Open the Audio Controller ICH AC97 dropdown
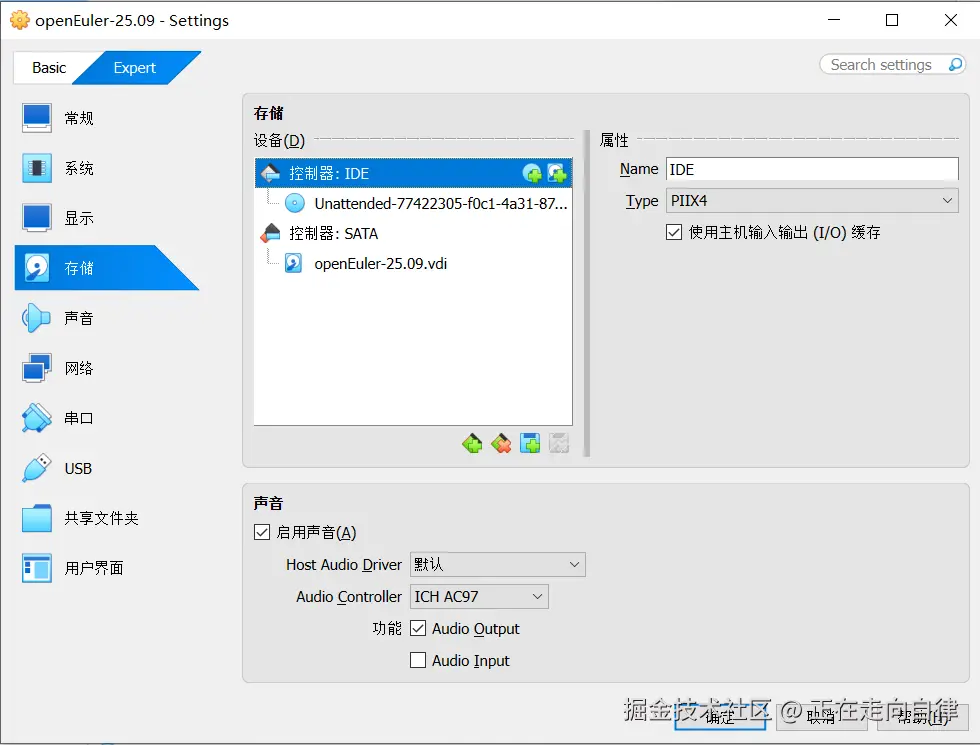Screen dimensions: 980x745 [x=479, y=597]
